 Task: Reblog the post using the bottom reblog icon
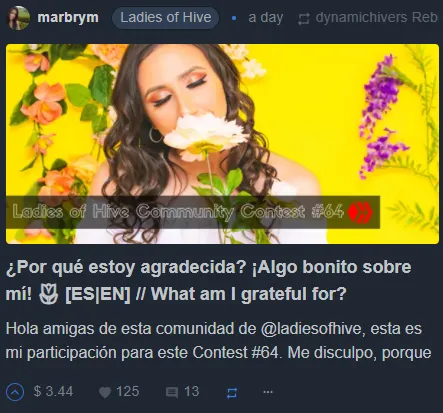click(x=232, y=393)
